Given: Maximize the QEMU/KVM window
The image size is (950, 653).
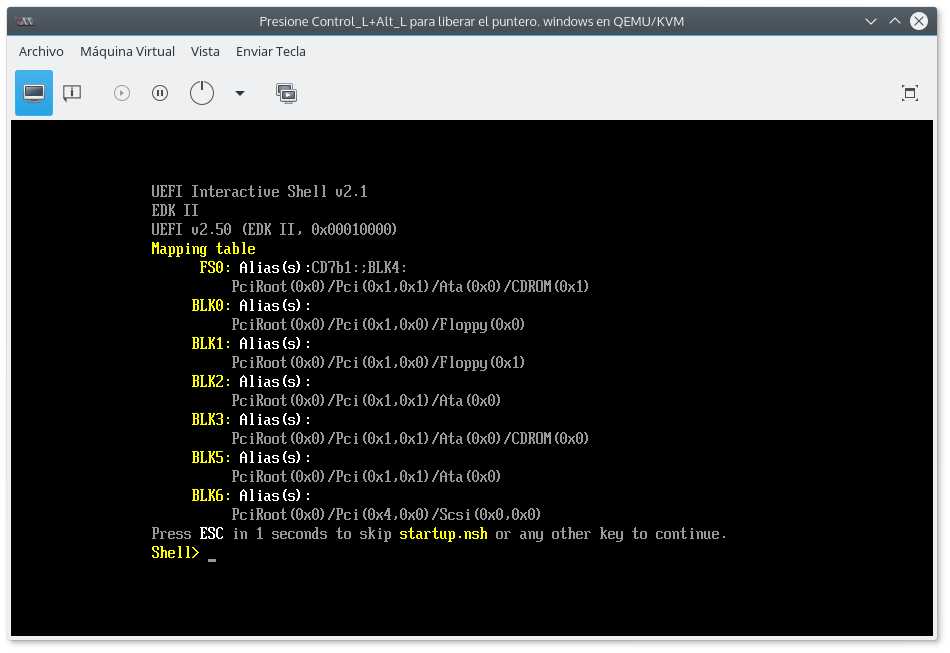Looking at the screenshot, I should [x=895, y=21].
